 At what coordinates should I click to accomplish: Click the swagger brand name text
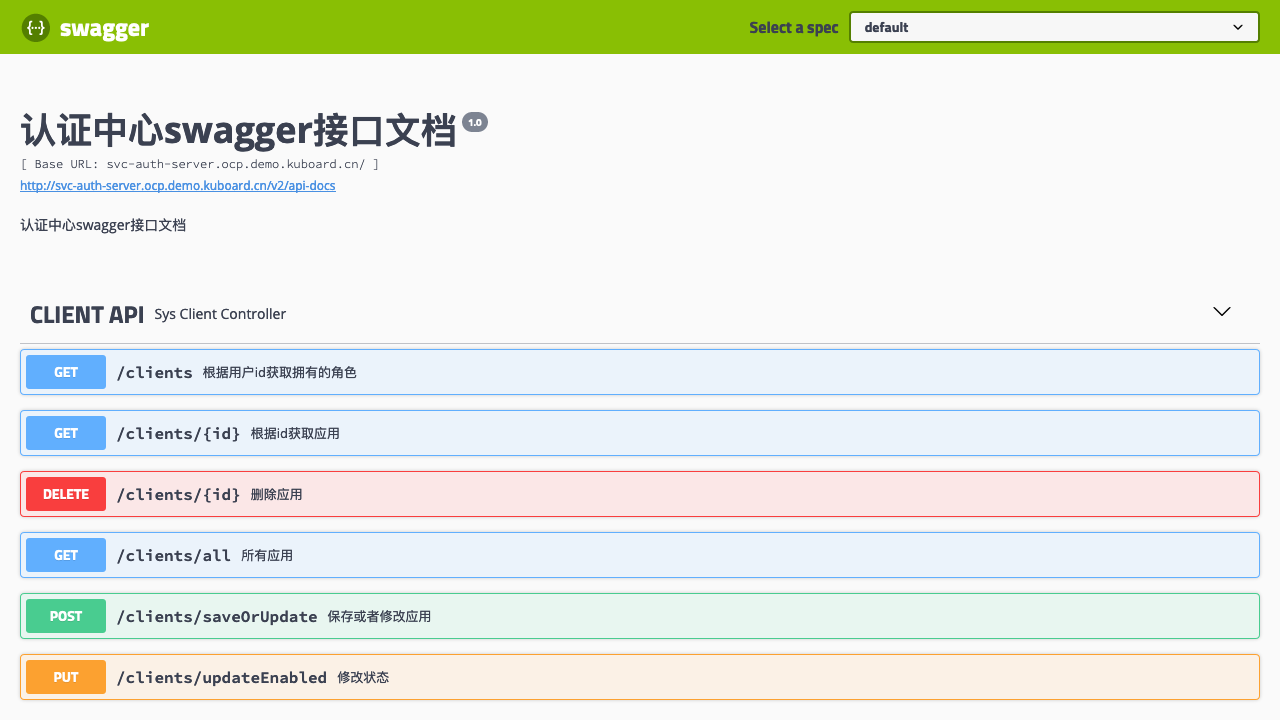(104, 28)
